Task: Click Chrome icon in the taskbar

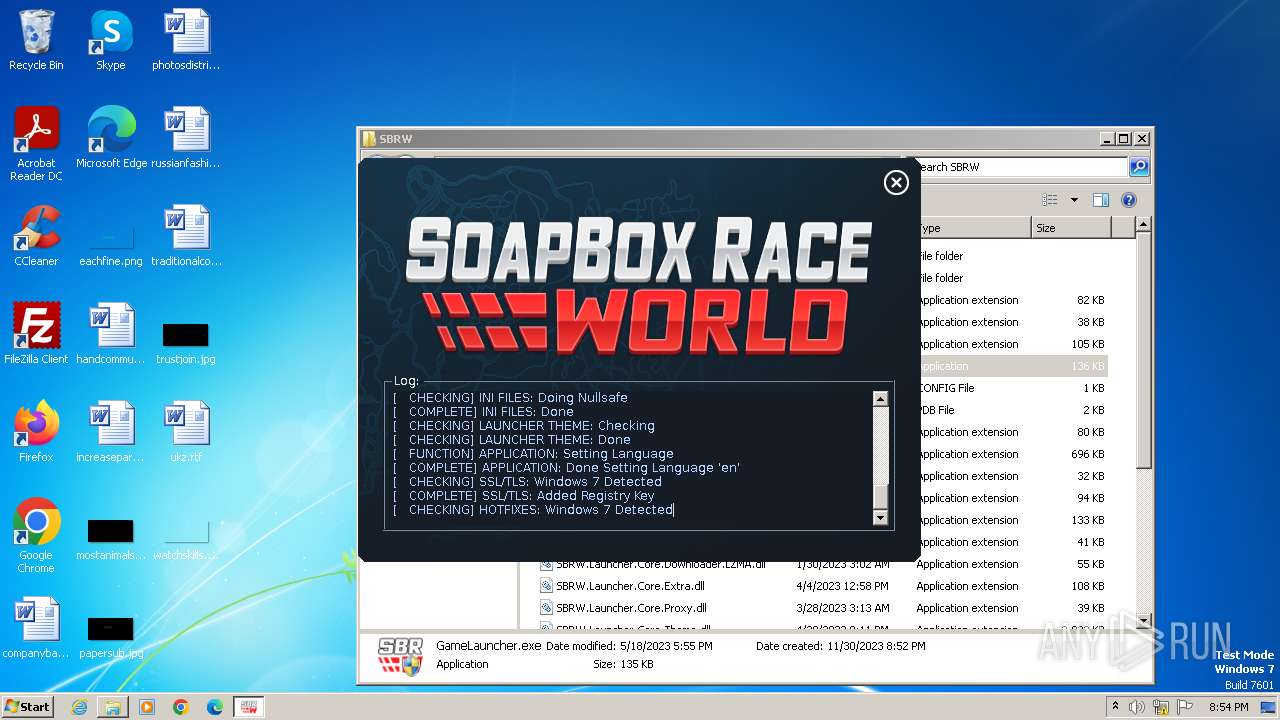Action: [181, 707]
